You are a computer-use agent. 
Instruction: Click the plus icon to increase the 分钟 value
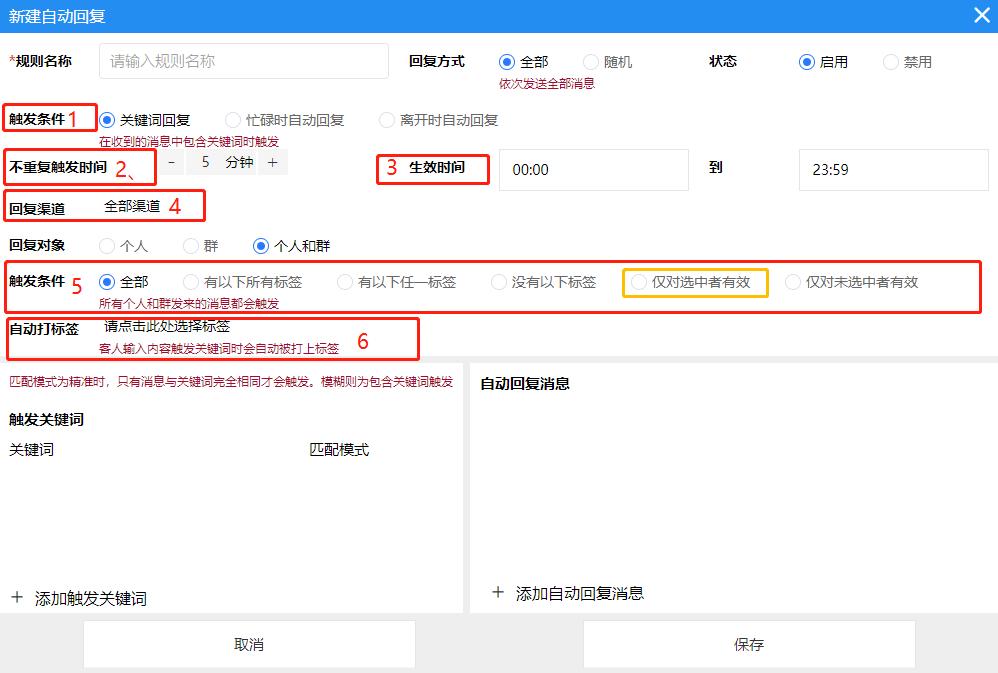(x=274, y=161)
